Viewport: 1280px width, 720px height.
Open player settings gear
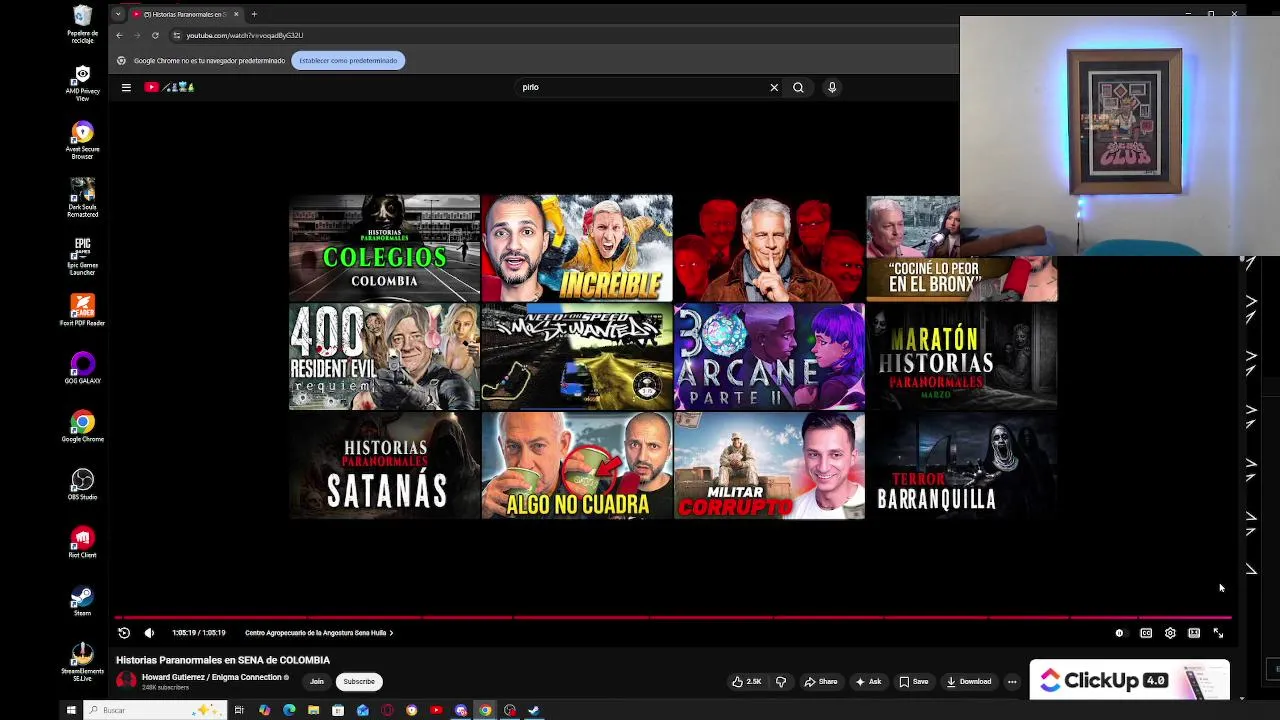pos(1170,633)
